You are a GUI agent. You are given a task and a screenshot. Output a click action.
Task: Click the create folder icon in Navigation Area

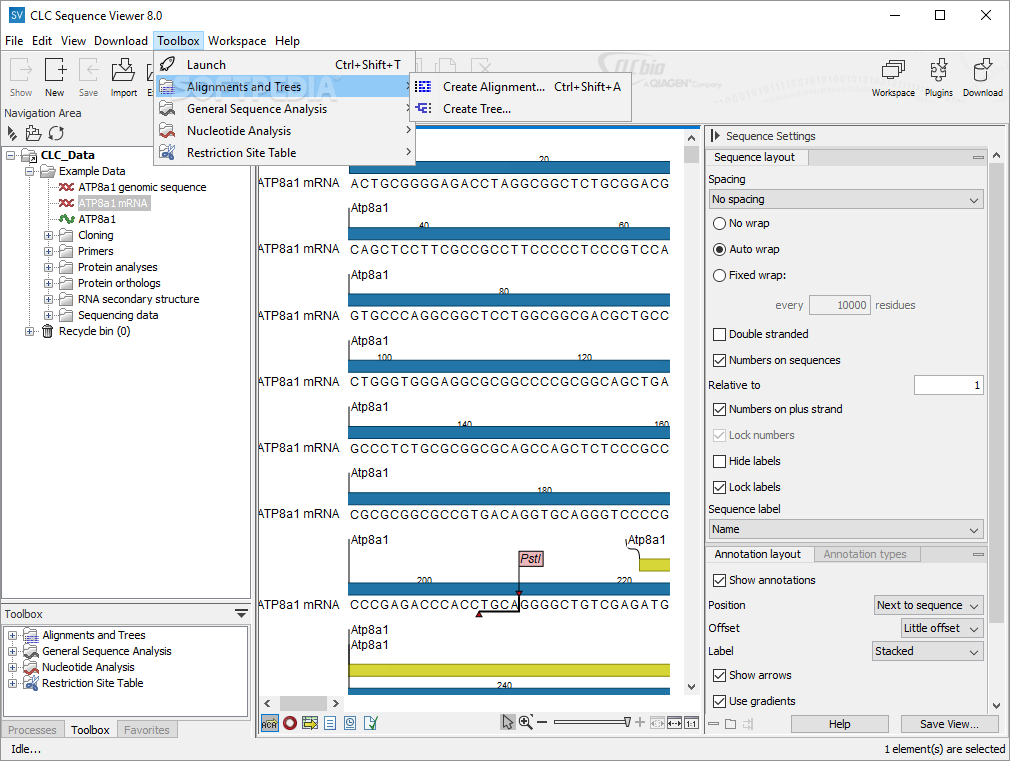[33, 133]
